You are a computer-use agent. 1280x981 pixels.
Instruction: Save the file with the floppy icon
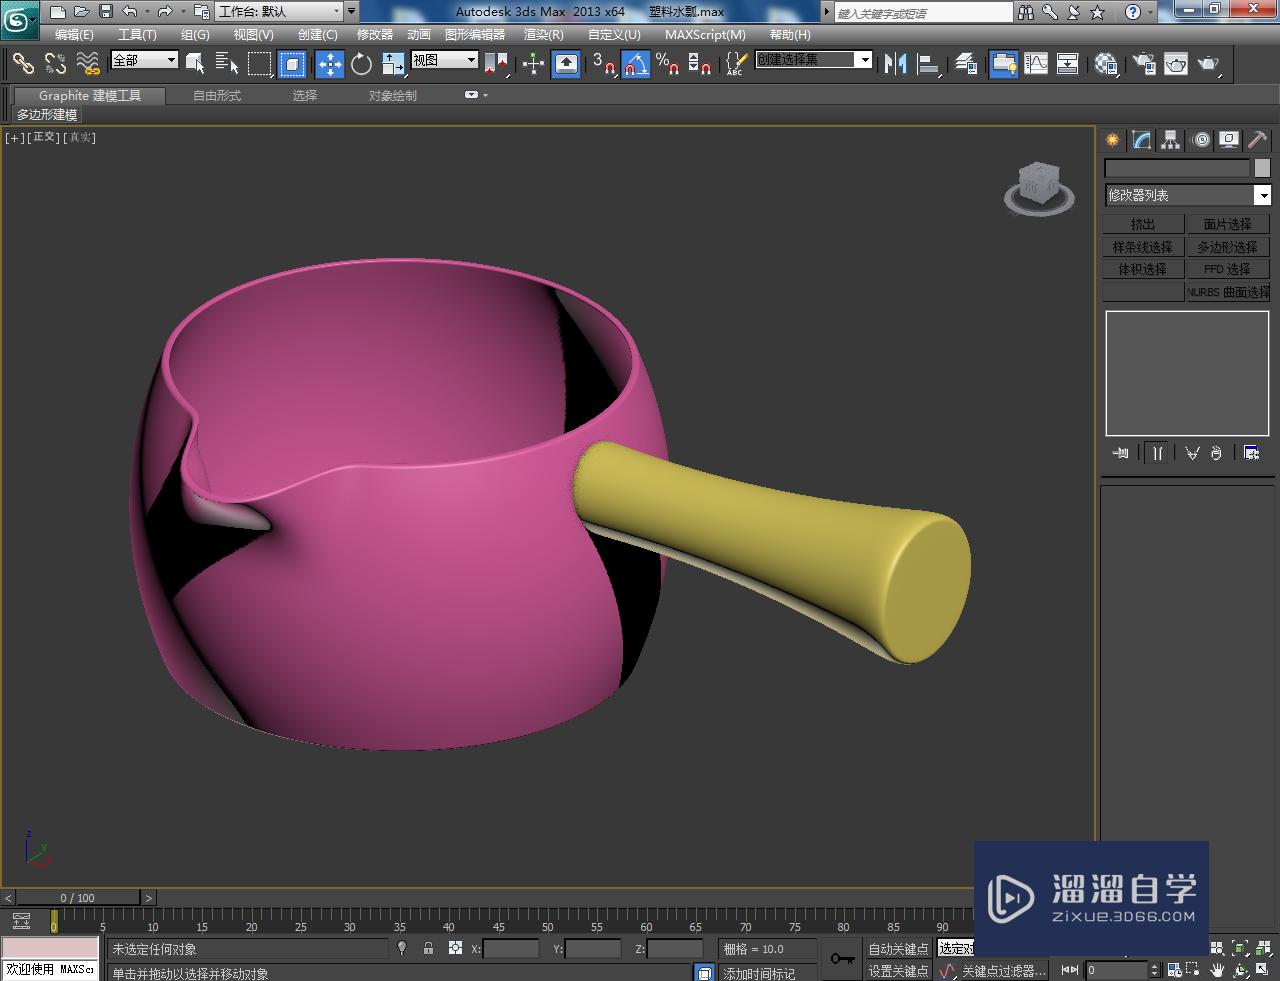pyautogui.click(x=105, y=12)
